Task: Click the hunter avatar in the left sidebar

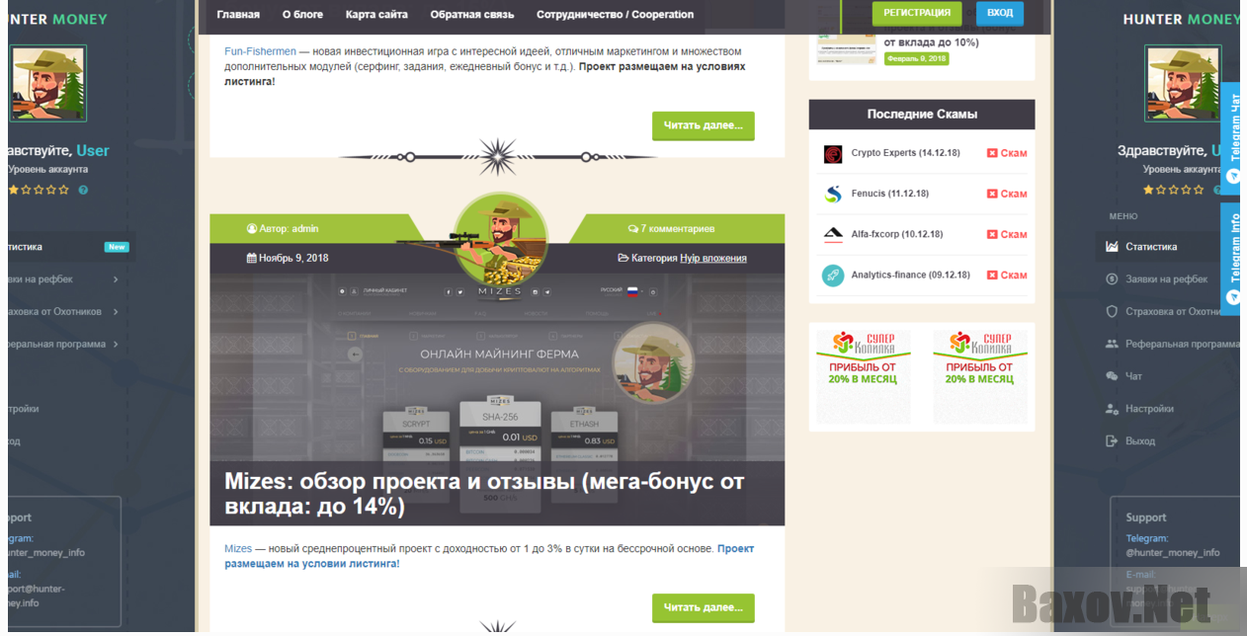Action: pyautogui.click(x=49, y=84)
